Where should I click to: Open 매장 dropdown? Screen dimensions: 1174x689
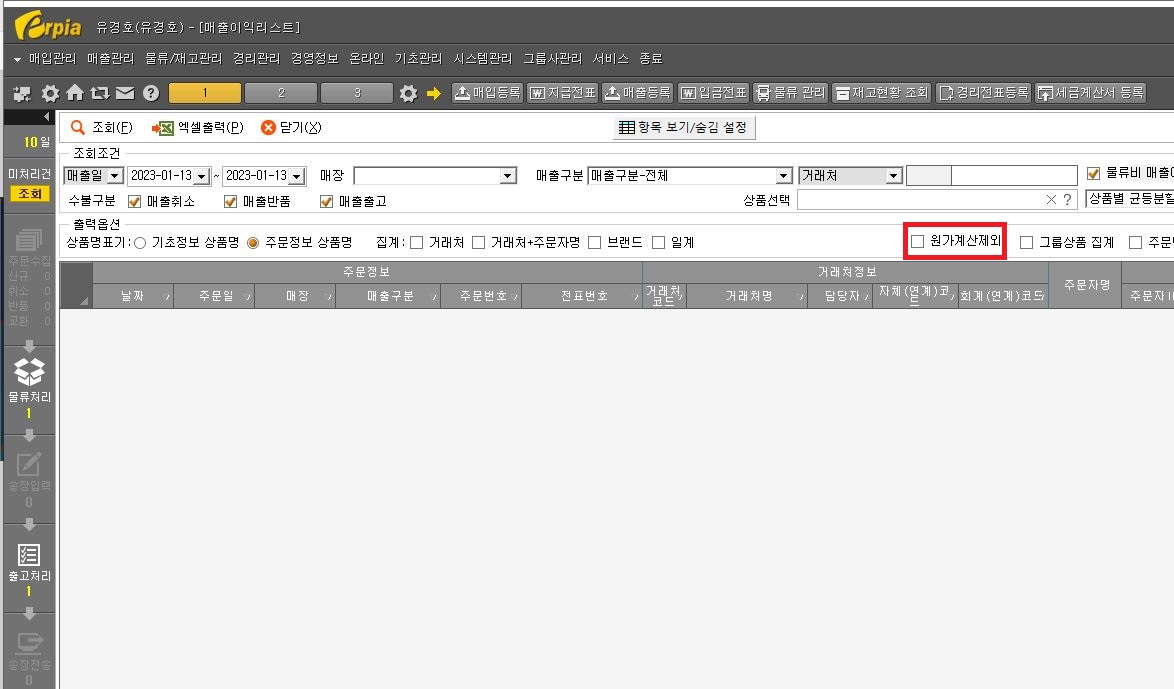508,176
